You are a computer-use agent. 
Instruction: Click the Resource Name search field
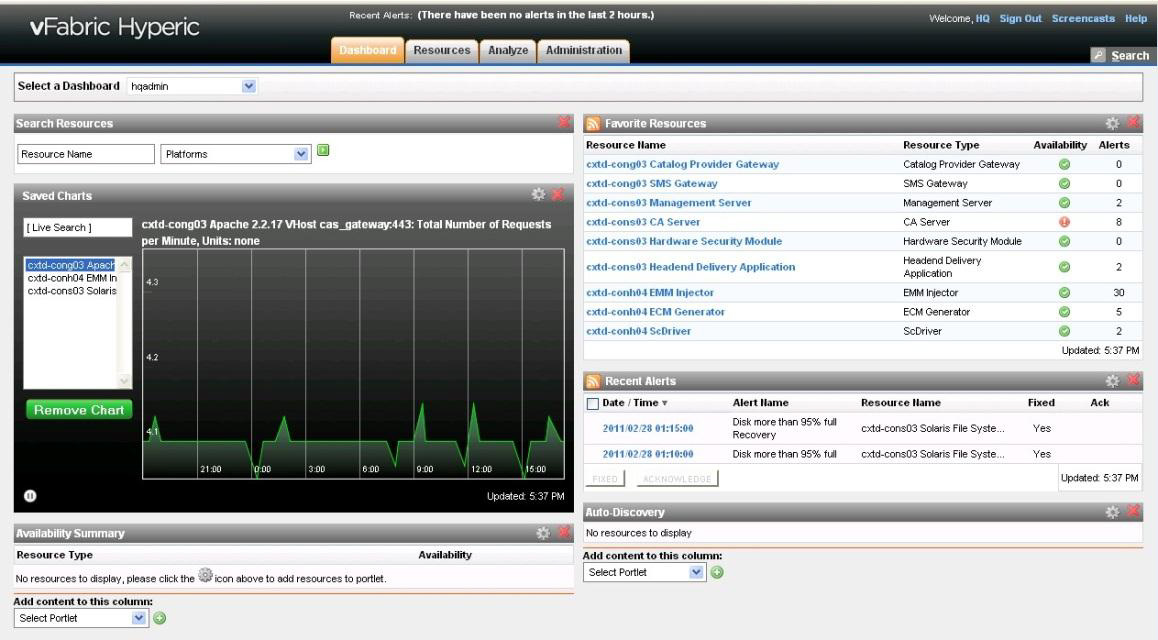[x=84, y=154]
